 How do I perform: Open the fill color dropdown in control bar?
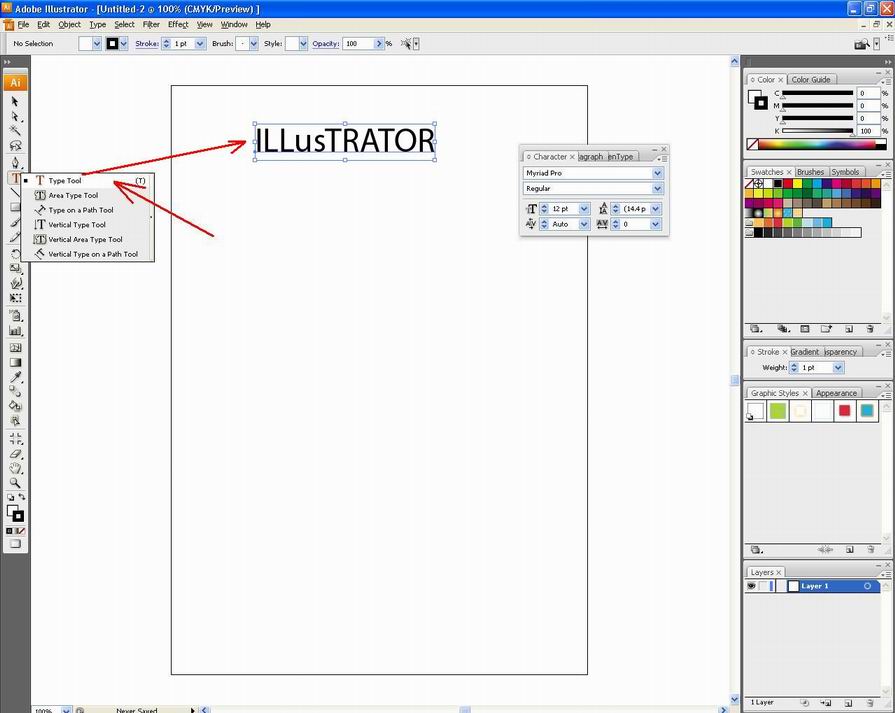96,43
